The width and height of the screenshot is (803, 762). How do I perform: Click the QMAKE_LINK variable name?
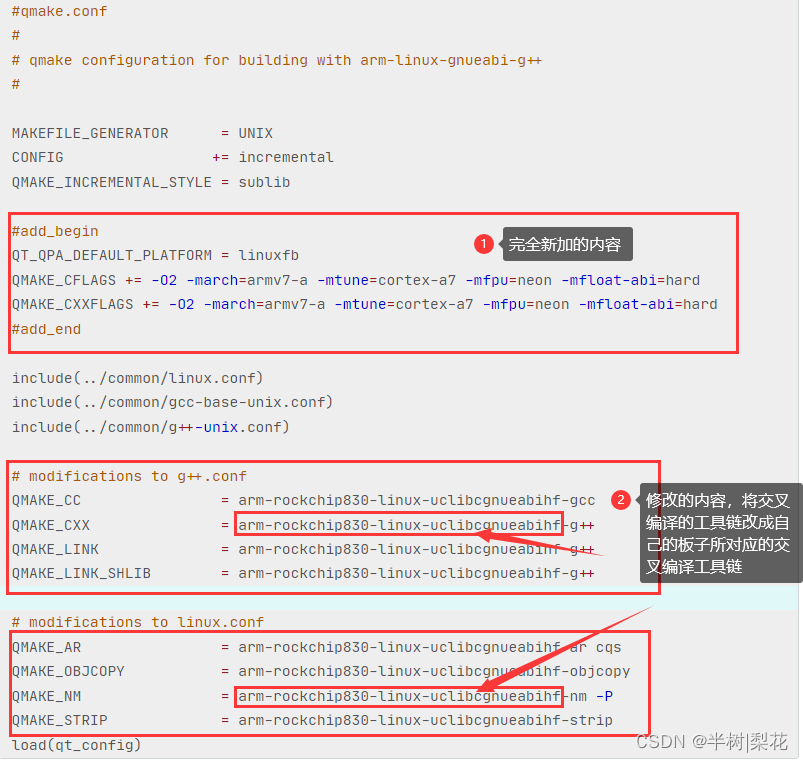click(55, 549)
